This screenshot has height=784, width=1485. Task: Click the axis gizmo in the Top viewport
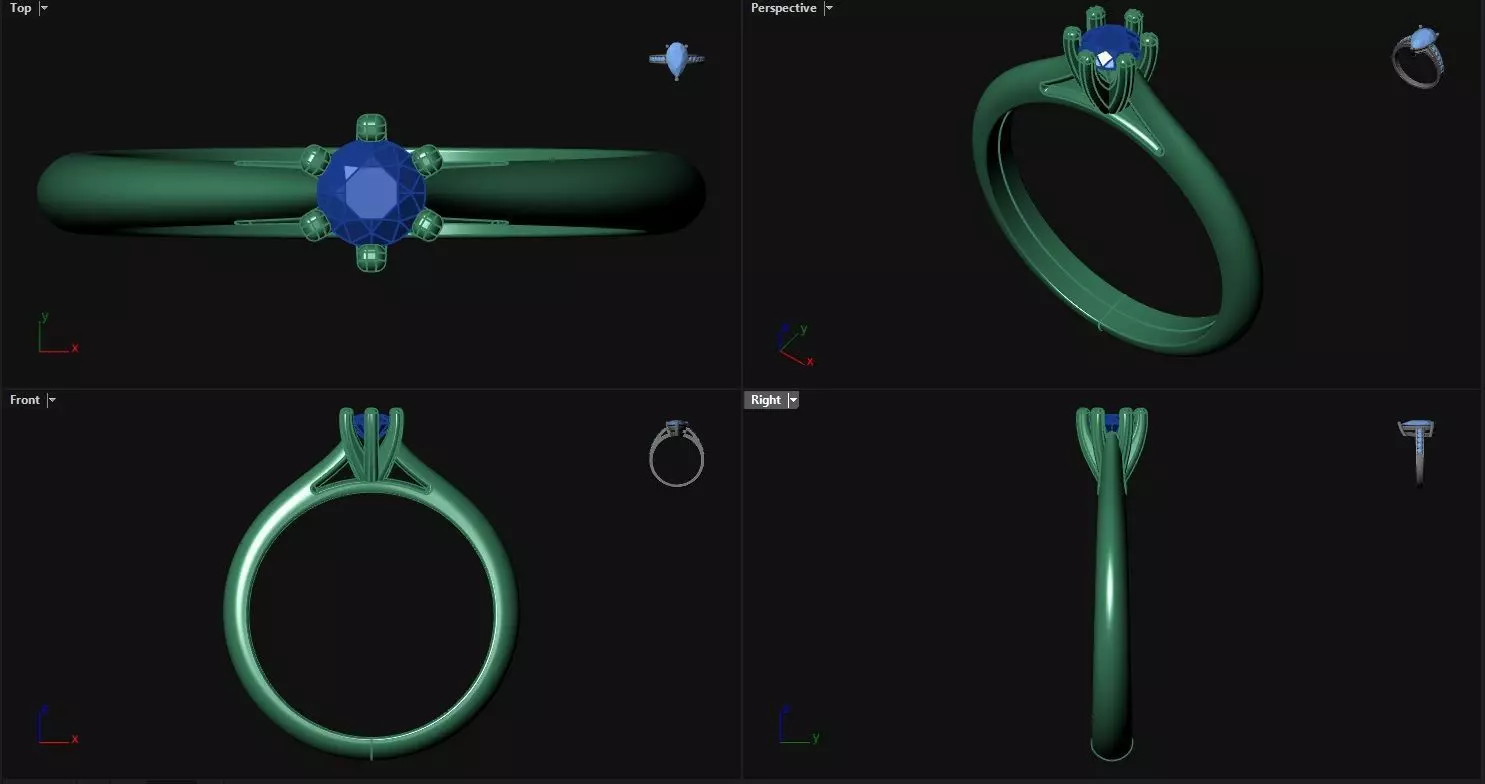pos(56,334)
